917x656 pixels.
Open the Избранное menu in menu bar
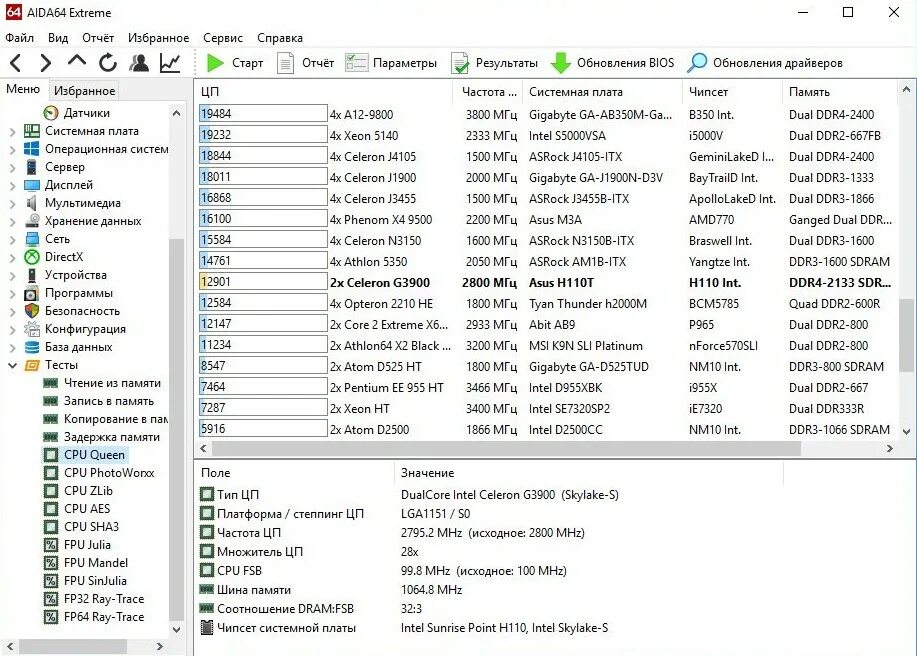158,37
